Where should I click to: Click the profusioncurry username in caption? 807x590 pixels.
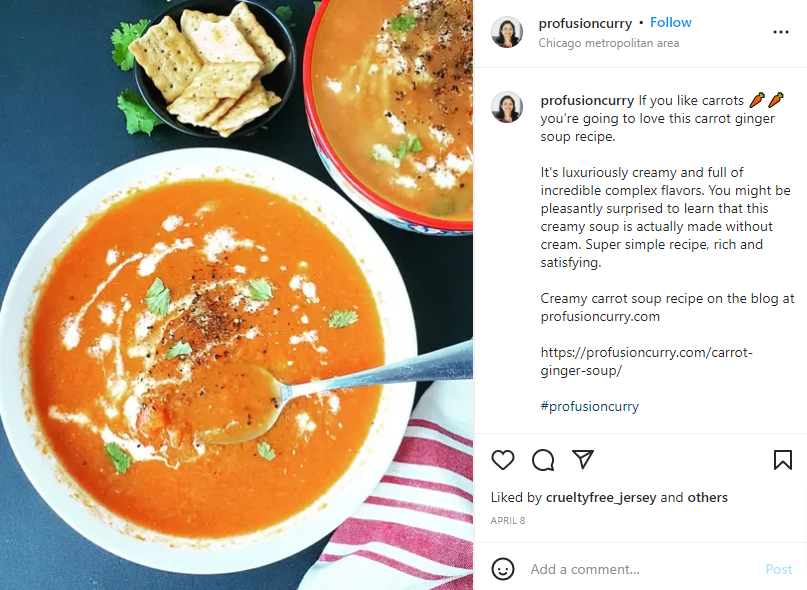(587, 100)
